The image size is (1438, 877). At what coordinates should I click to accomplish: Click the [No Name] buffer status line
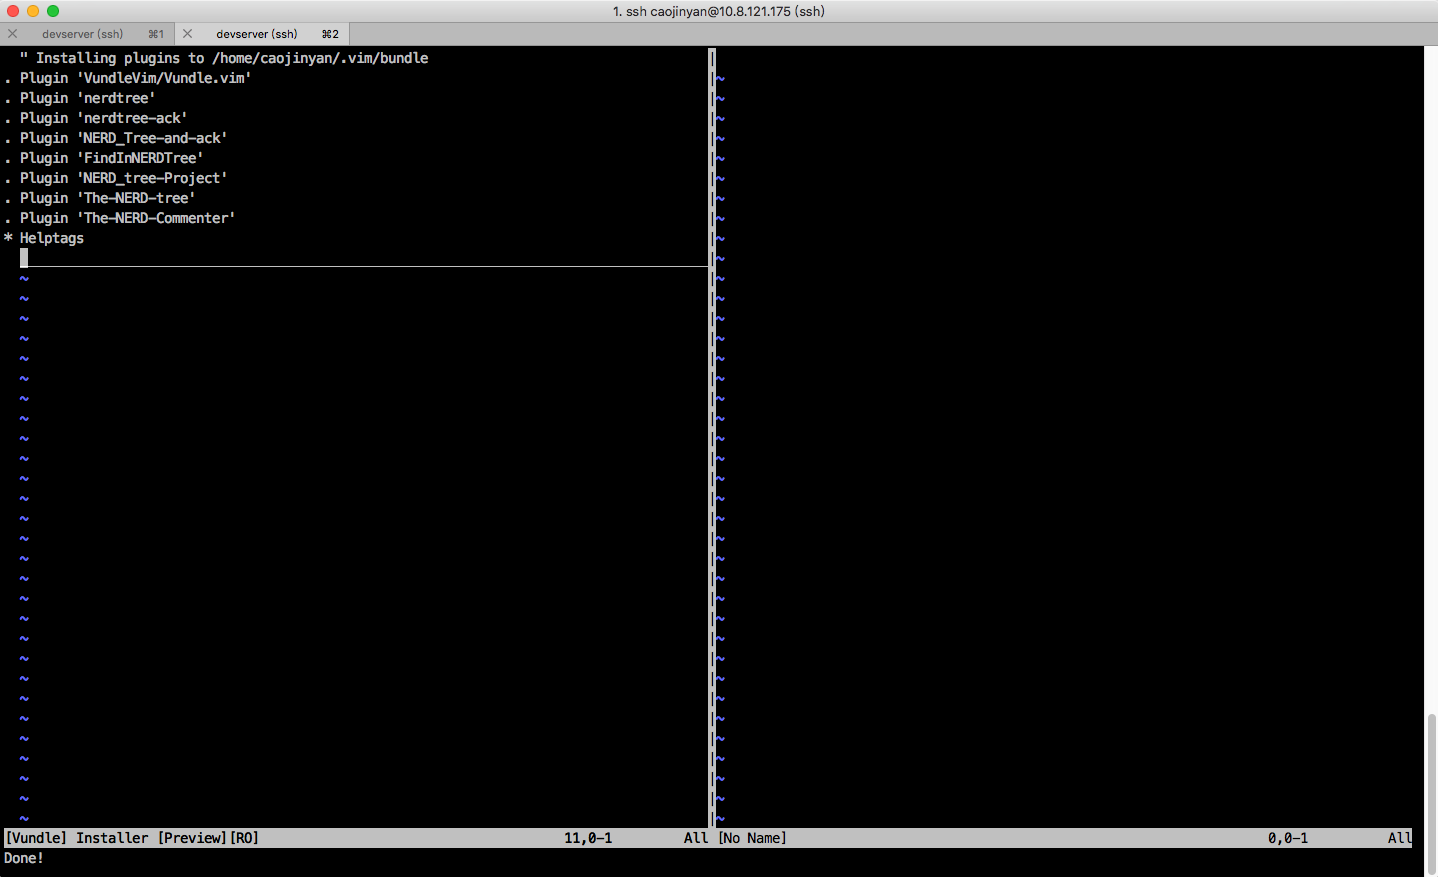pyautogui.click(x=753, y=838)
